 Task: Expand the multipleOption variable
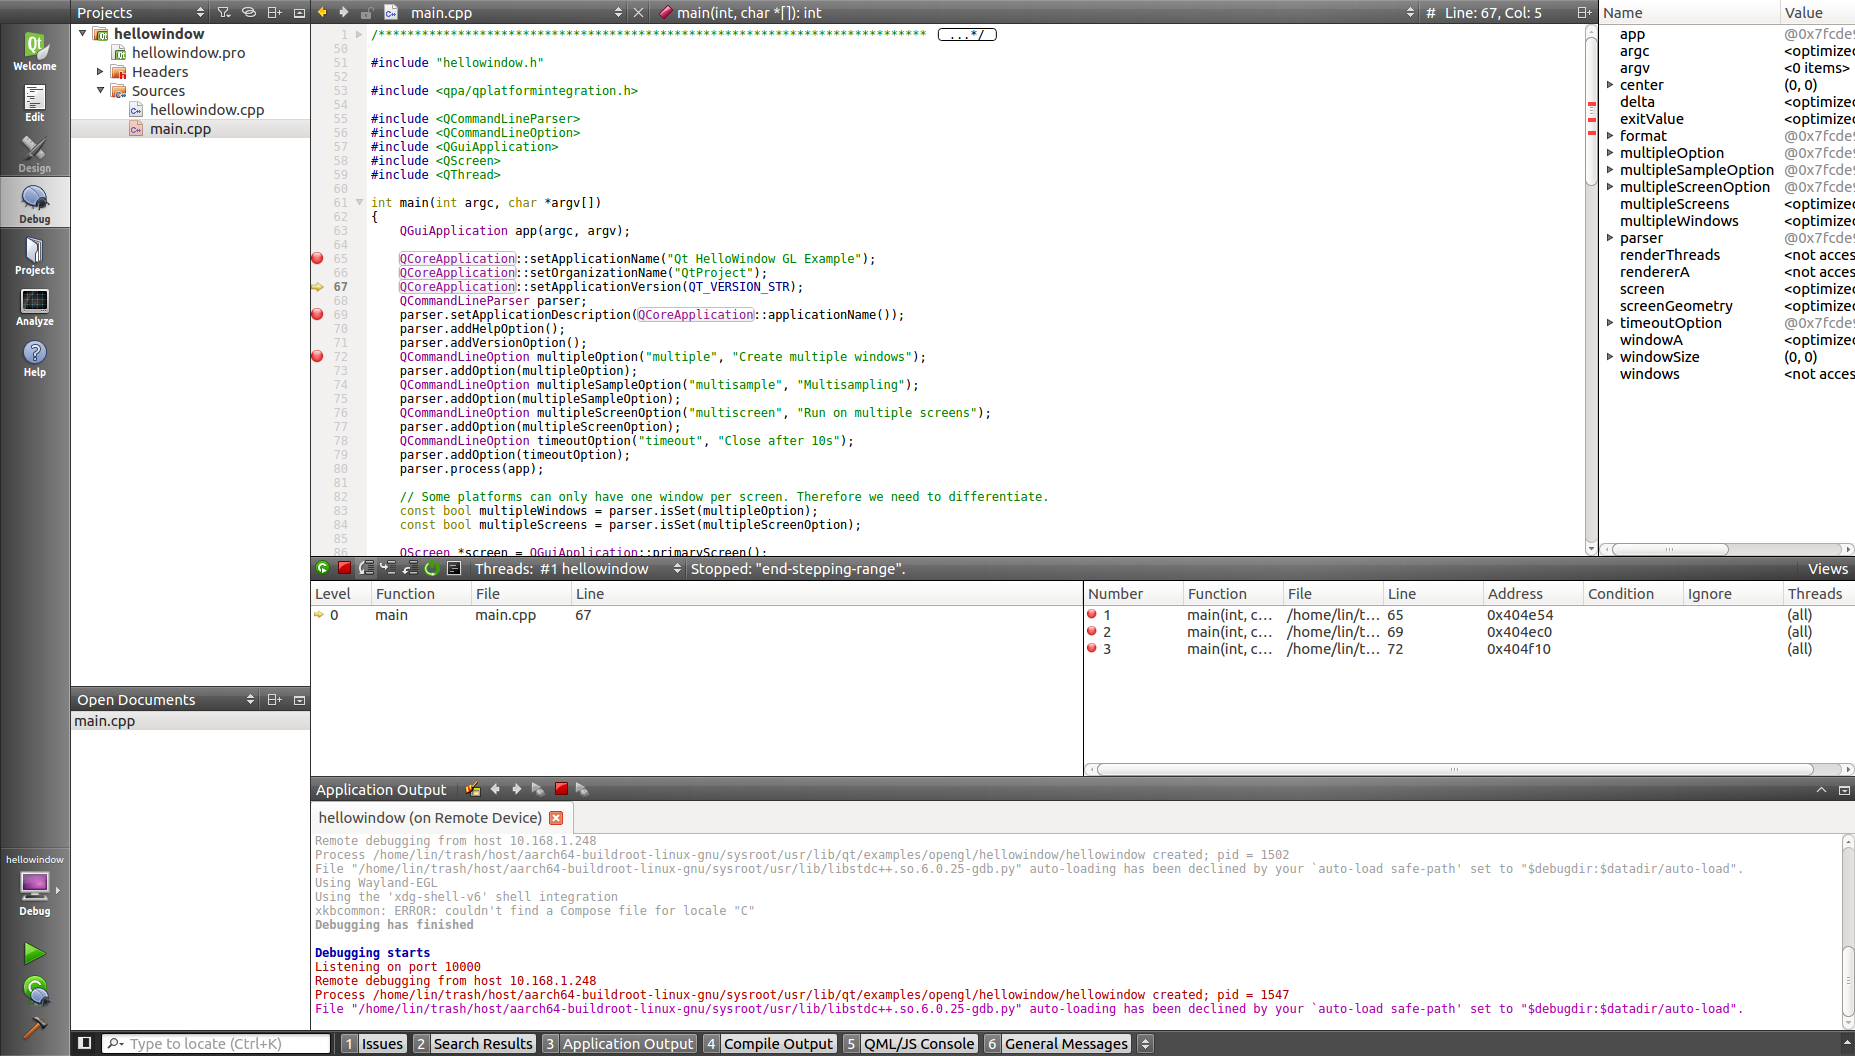1610,153
